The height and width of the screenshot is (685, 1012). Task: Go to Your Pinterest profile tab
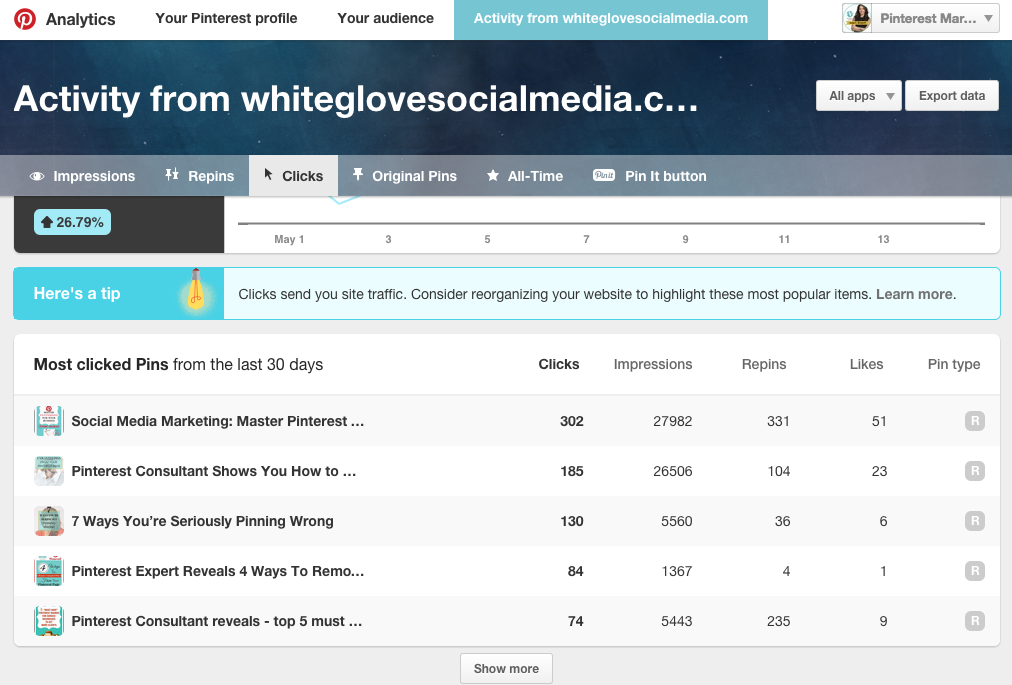click(x=227, y=18)
